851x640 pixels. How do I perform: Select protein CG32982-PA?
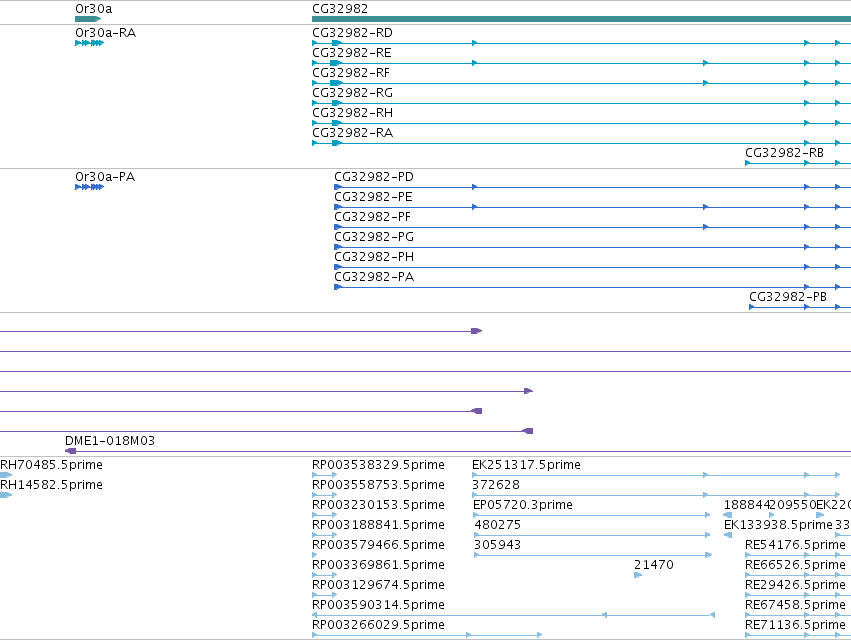[374, 277]
